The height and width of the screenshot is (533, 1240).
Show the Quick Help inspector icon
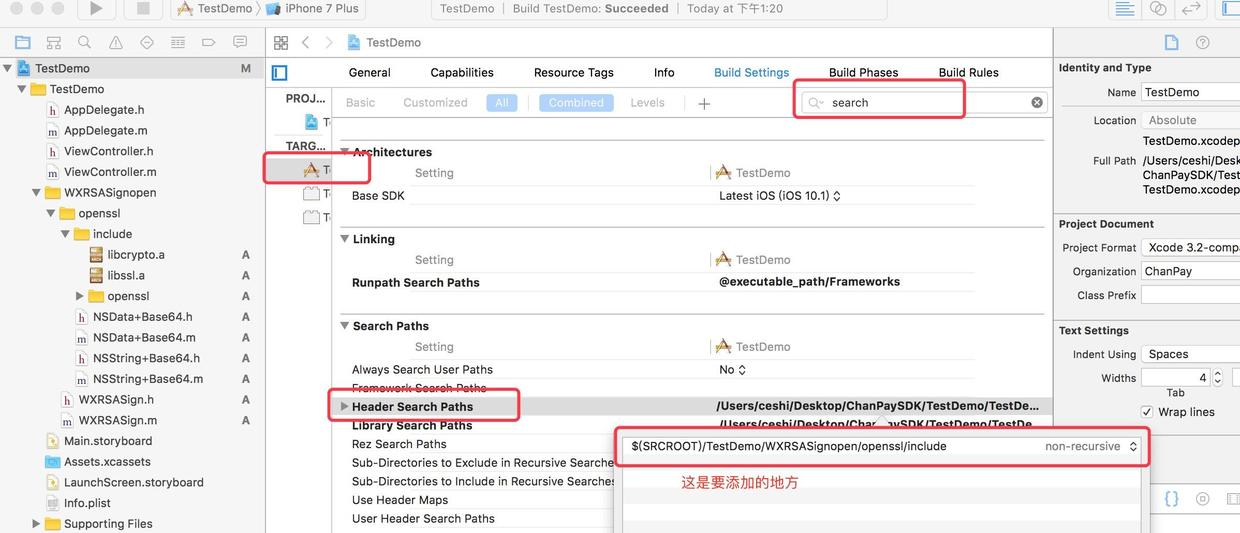(1203, 43)
